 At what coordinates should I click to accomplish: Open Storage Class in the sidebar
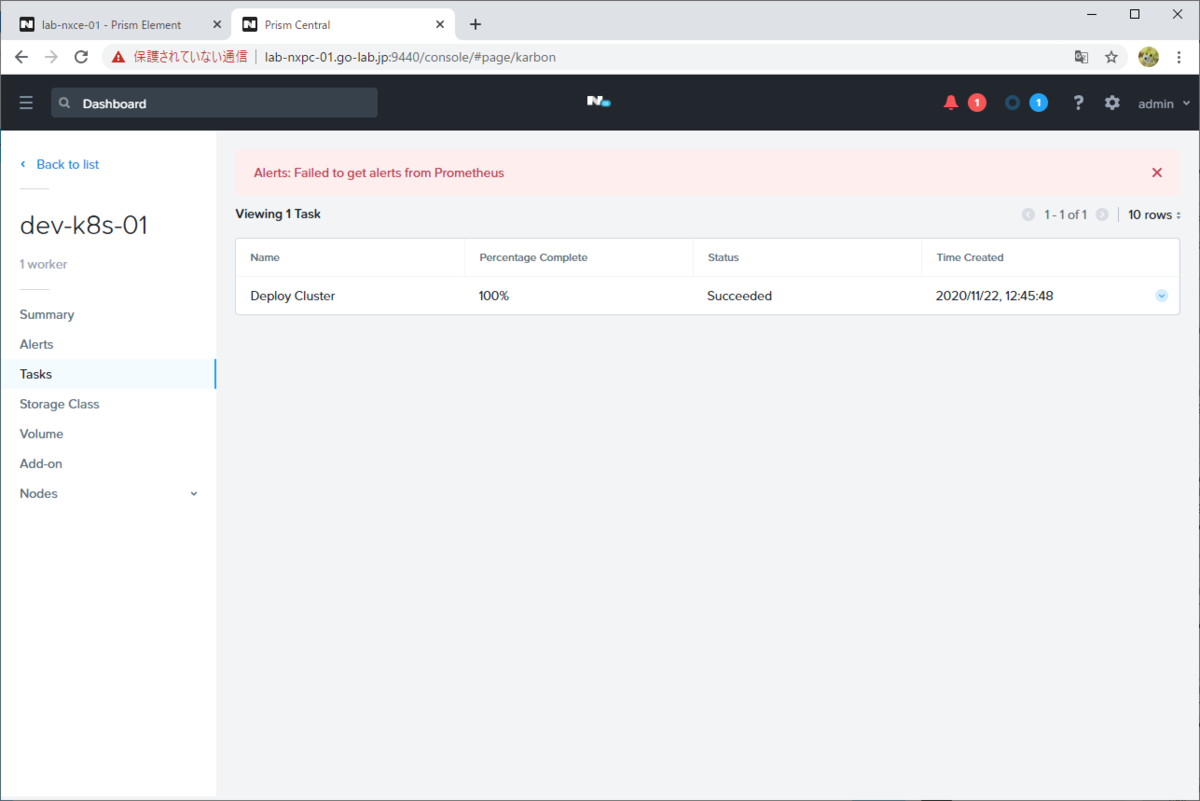[60, 404]
